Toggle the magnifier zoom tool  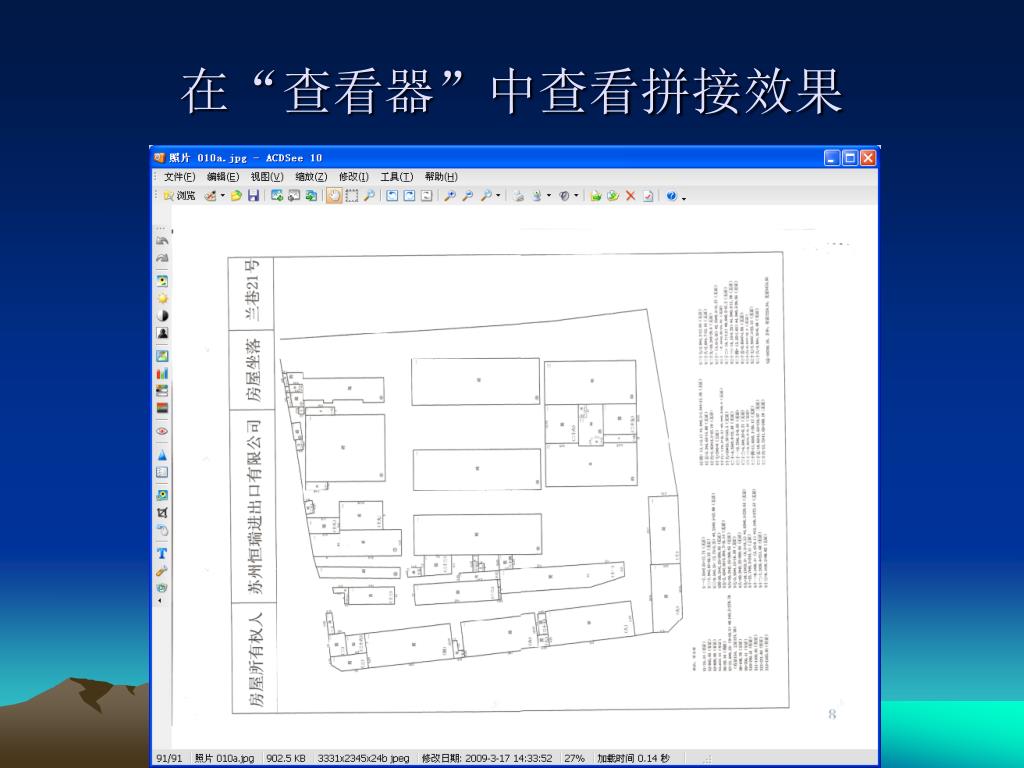point(369,195)
